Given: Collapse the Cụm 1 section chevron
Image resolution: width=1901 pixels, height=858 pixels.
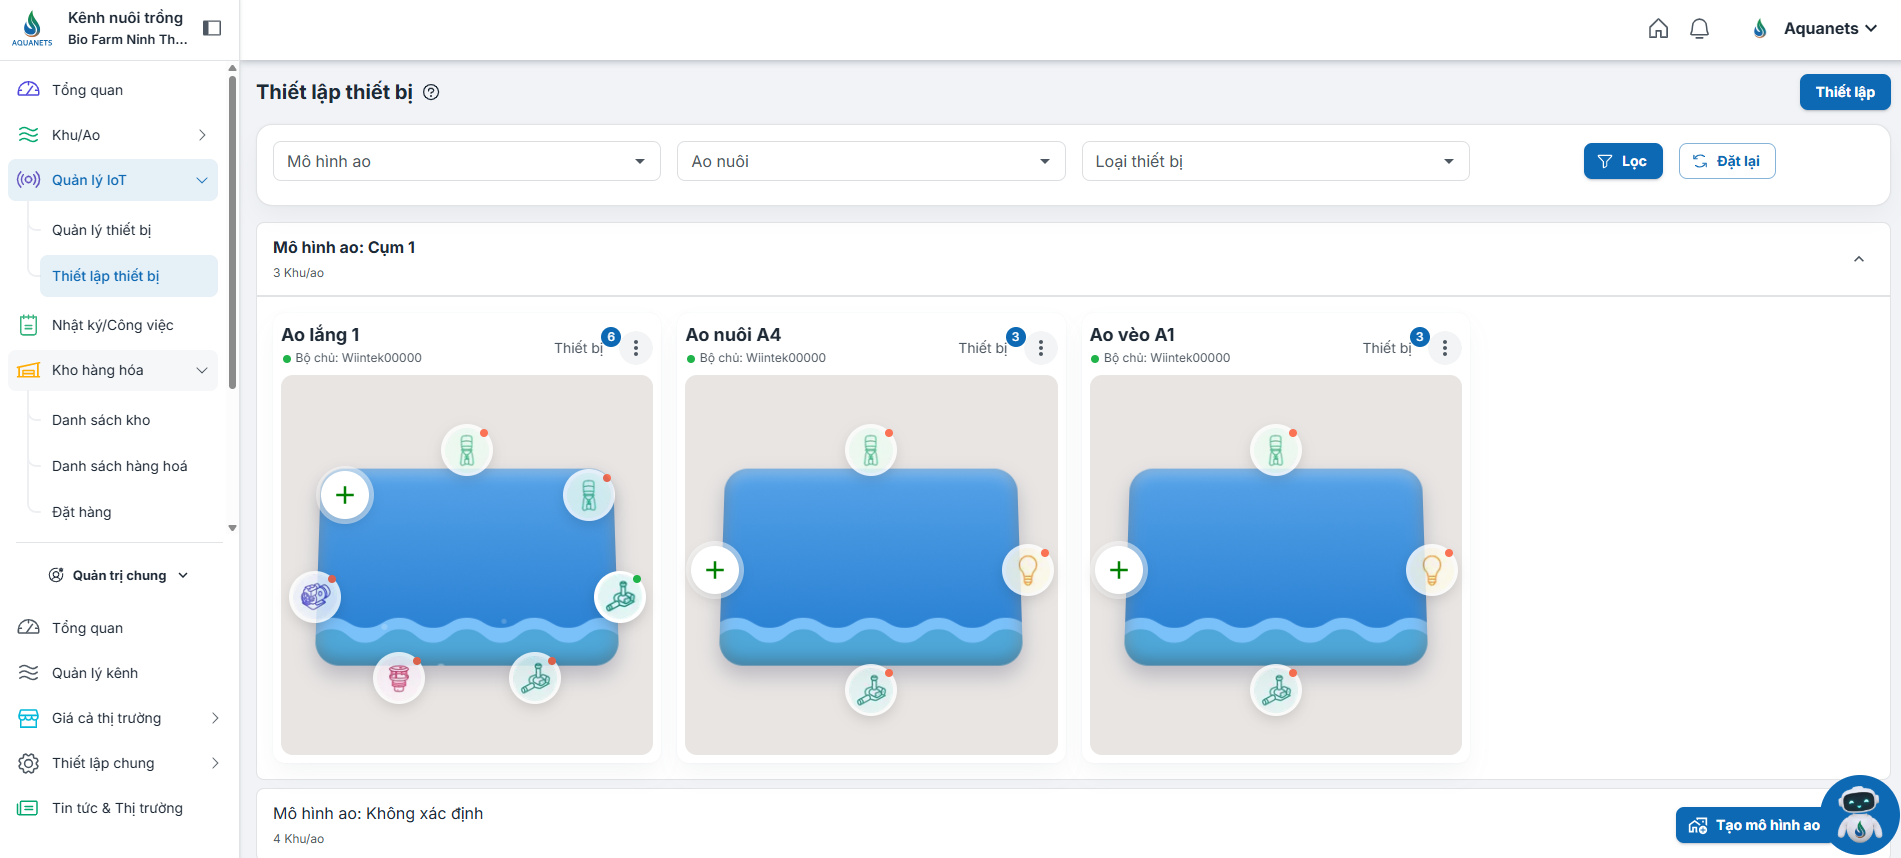Looking at the screenshot, I should [x=1858, y=259].
